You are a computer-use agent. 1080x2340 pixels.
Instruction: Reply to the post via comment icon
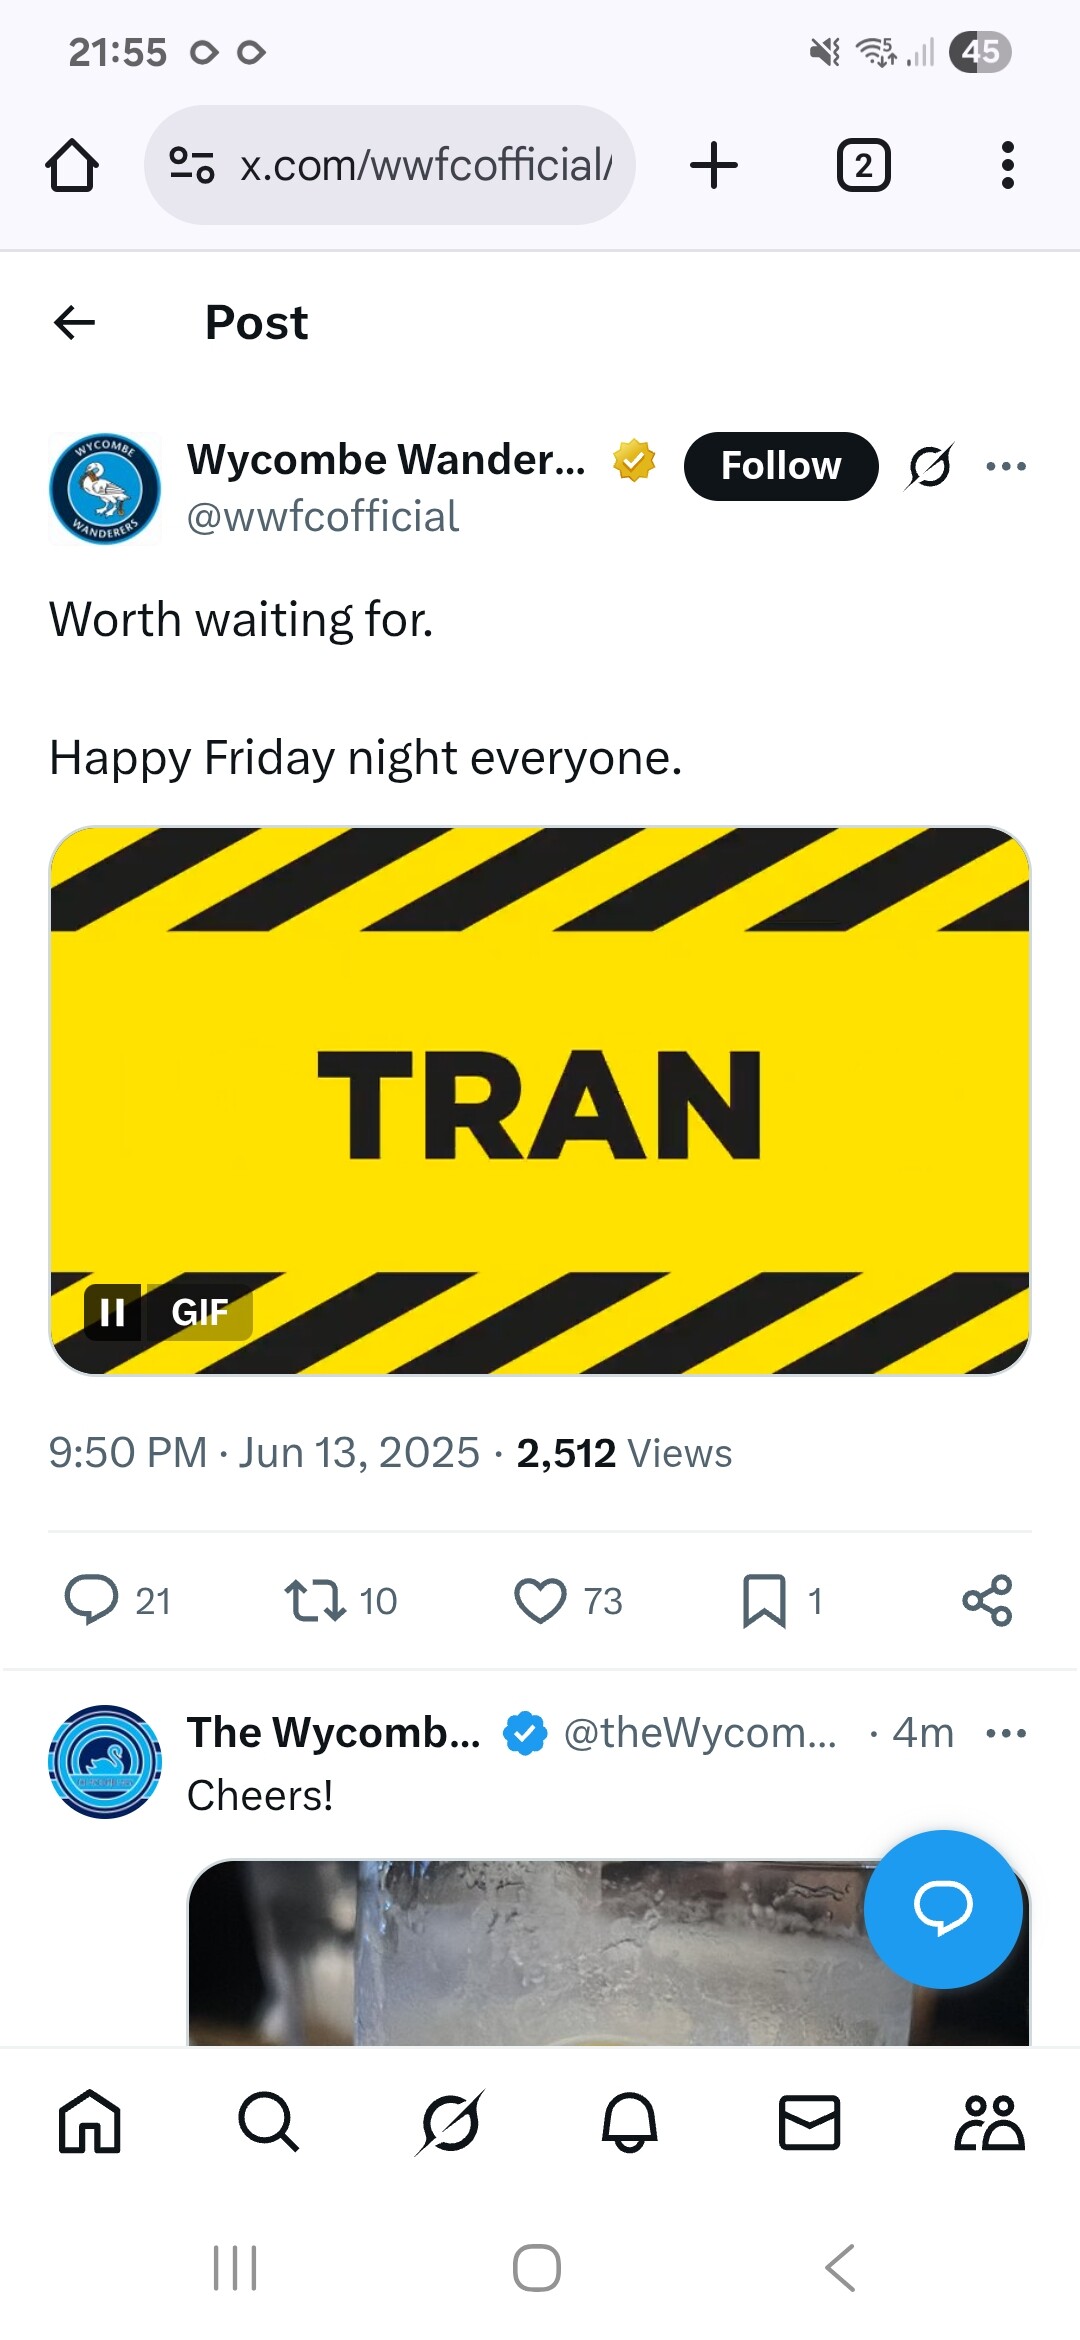coord(92,1600)
